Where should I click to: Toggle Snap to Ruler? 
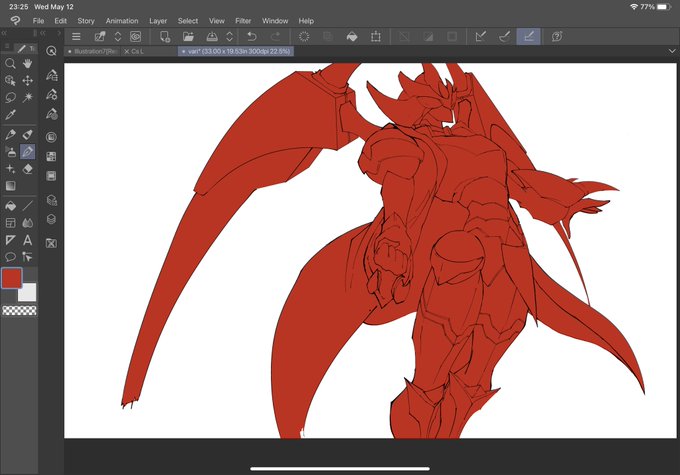481,36
